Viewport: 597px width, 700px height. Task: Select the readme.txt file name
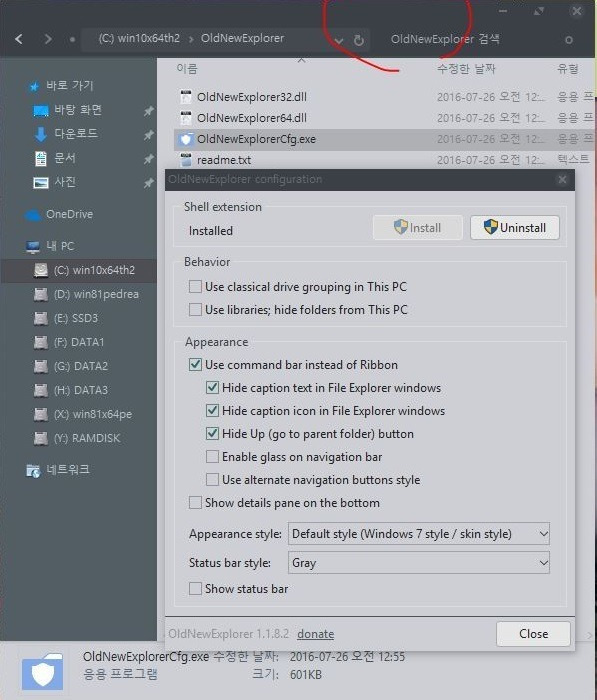click(224, 160)
